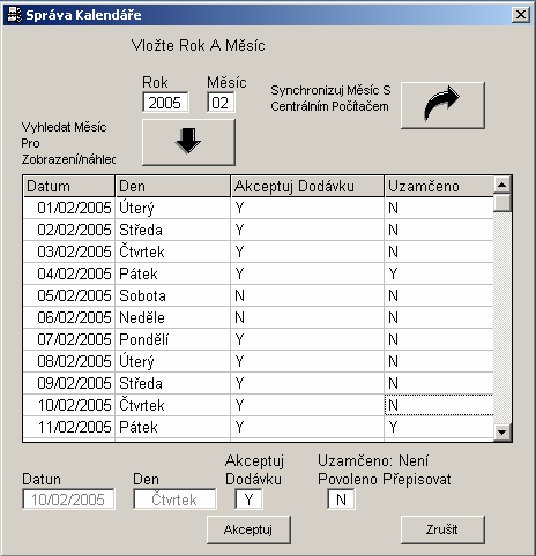Select the Datum column header
The height and width of the screenshot is (556, 536).
[69, 186]
